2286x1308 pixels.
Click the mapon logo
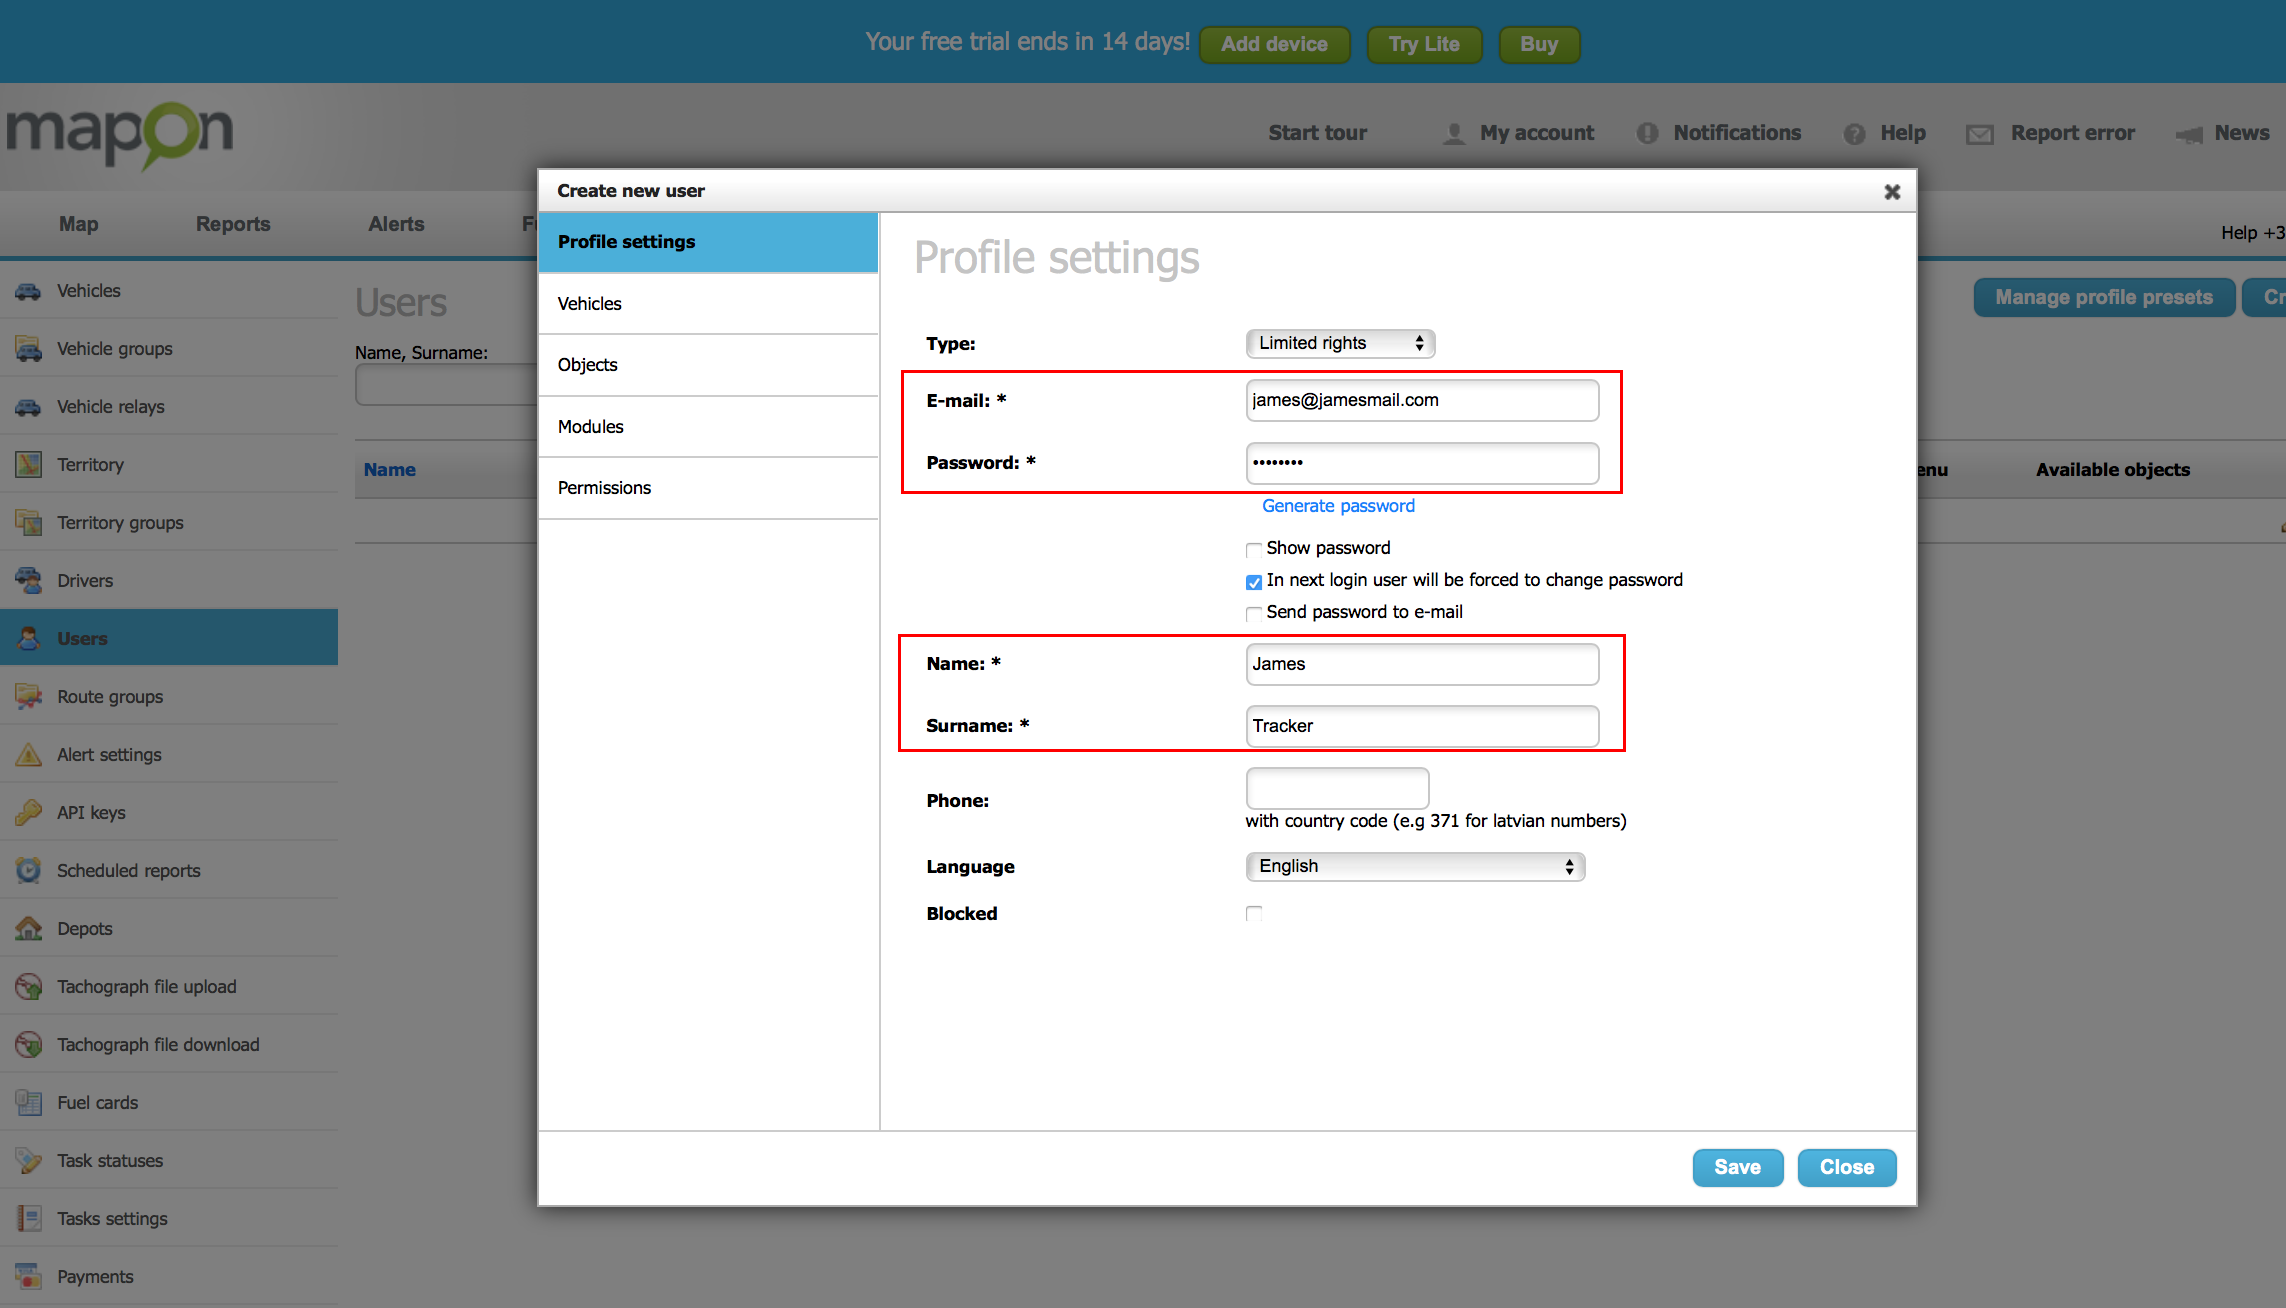(x=120, y=135)
